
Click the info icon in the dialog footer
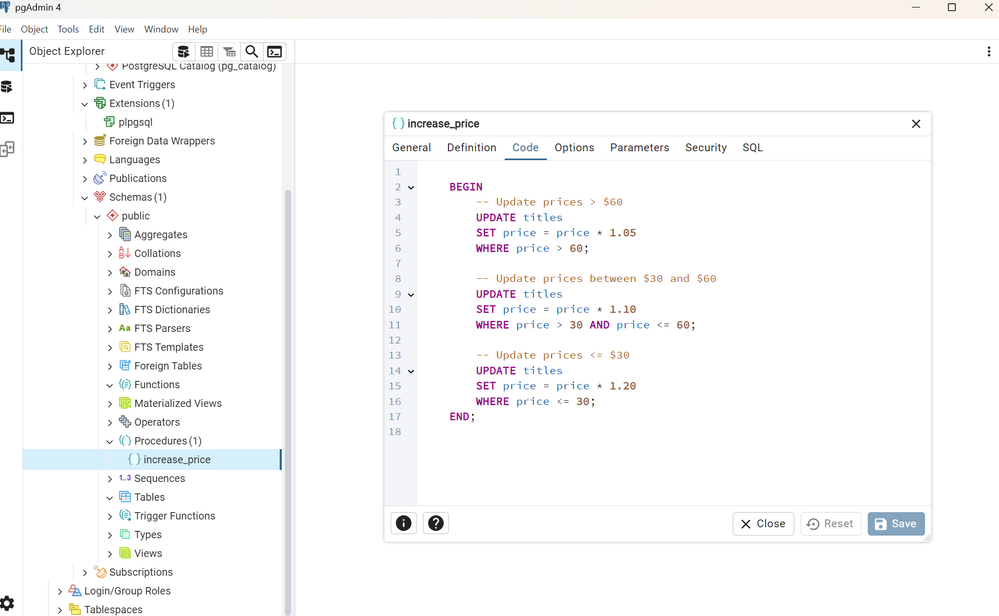click(x=403, y=523)
